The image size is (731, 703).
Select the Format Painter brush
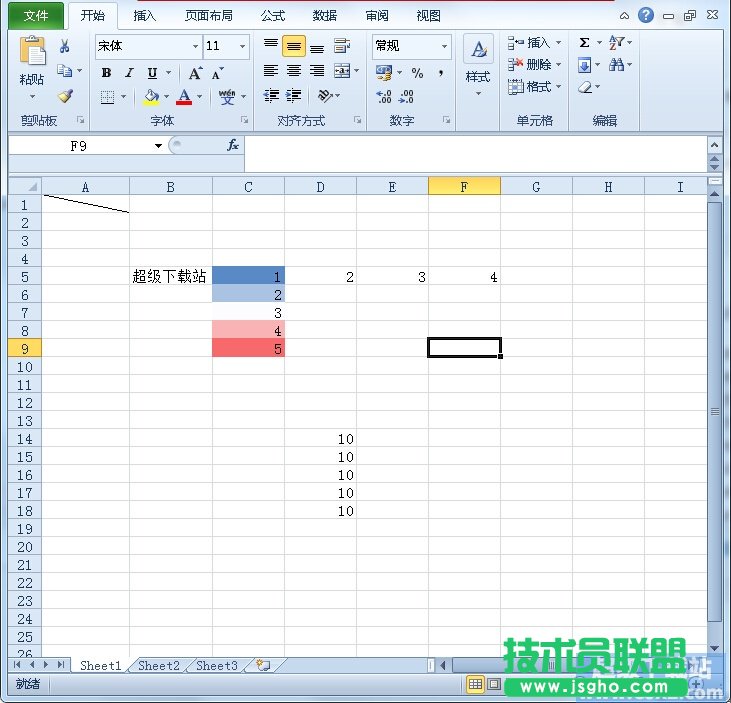click(x=65, y=96)
